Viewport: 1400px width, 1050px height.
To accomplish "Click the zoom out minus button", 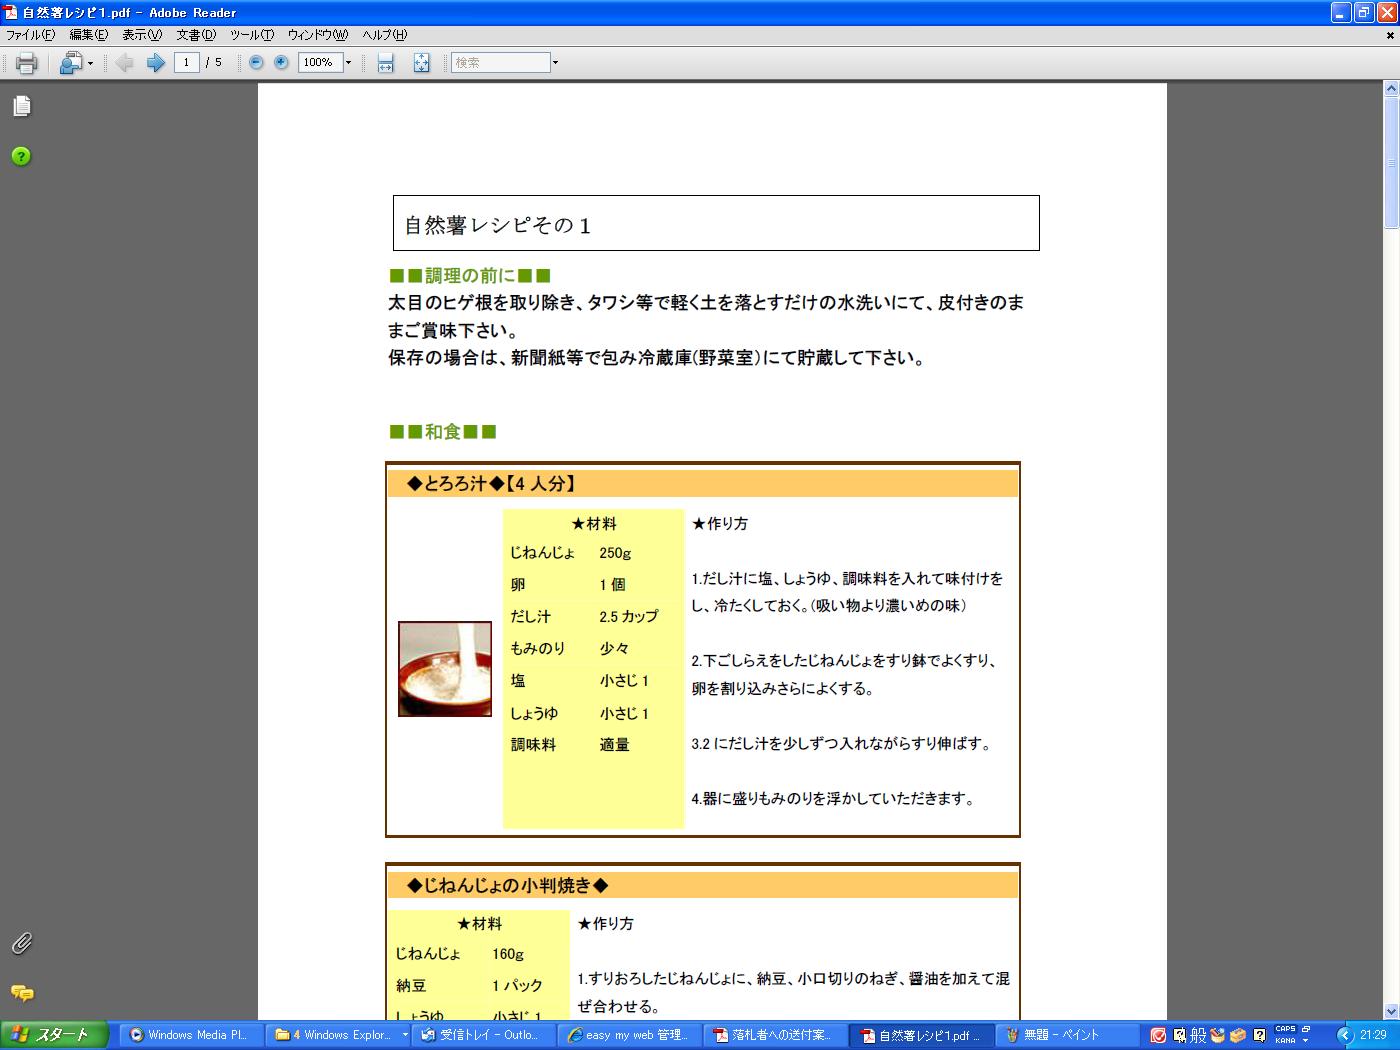I will [256, 63].
